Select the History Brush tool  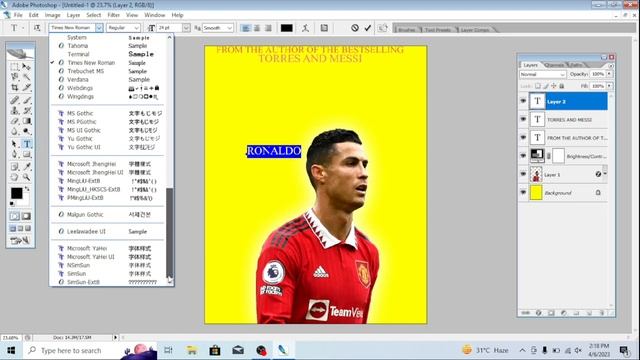[x=27, y=111]
